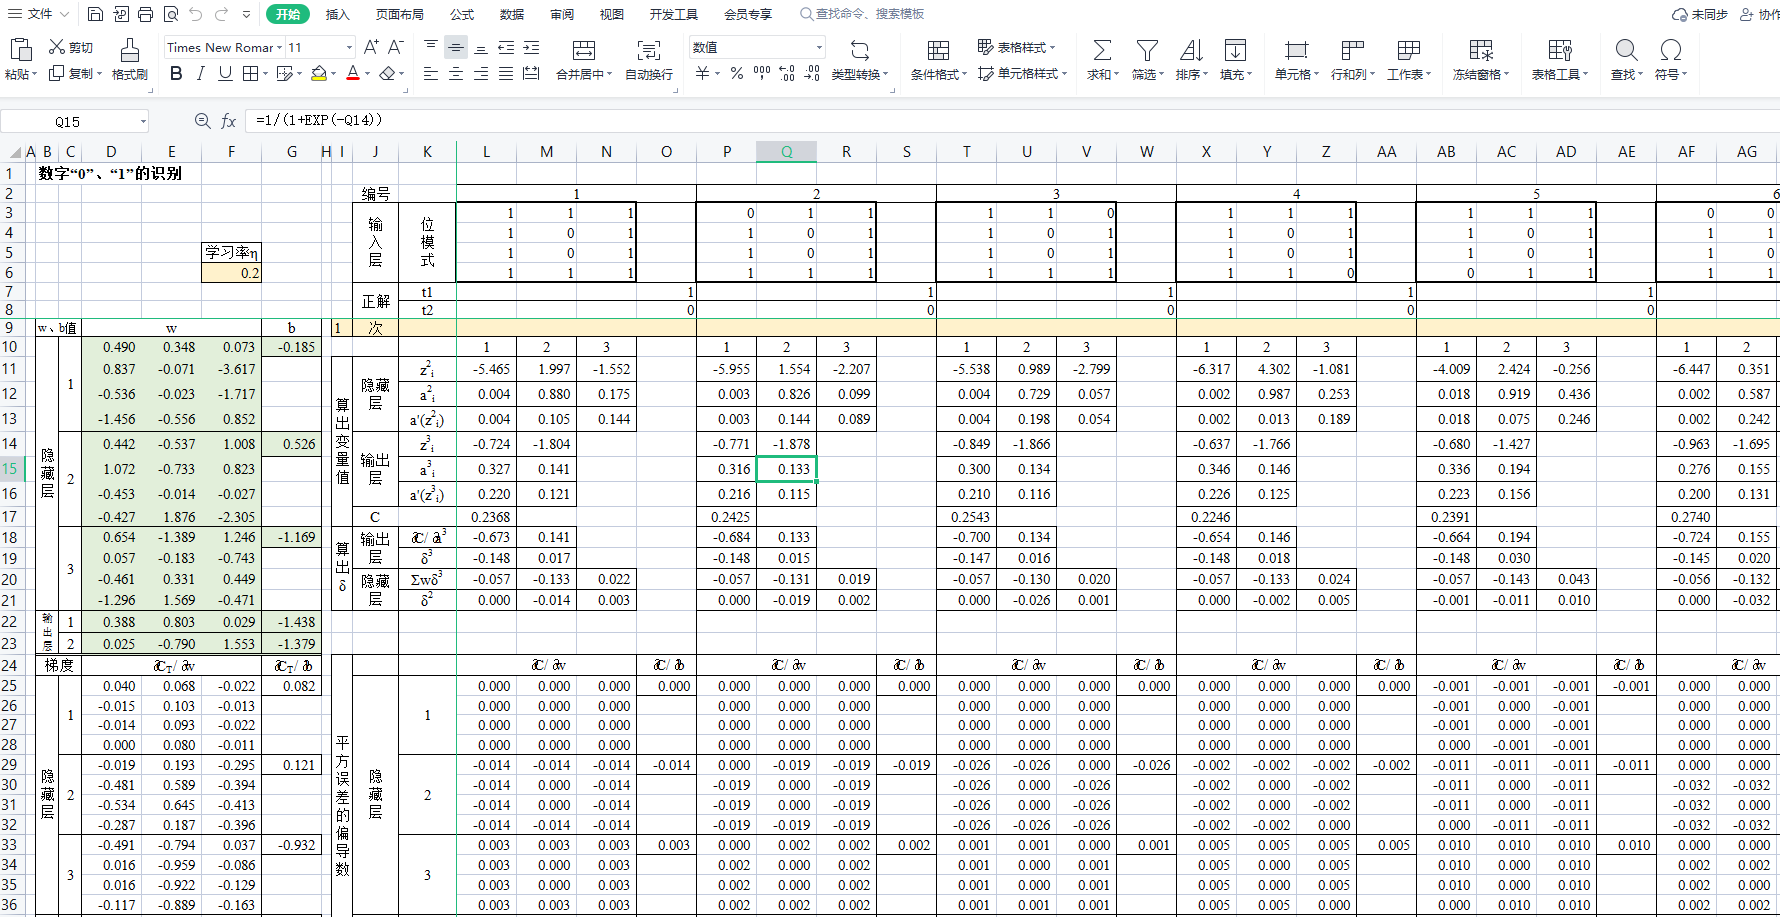Toggle center horizontal alignment

point(456,73)
